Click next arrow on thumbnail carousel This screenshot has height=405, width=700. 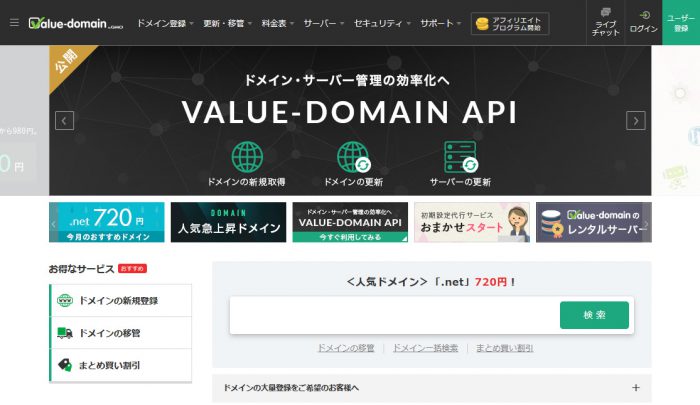tap(646, 224)
